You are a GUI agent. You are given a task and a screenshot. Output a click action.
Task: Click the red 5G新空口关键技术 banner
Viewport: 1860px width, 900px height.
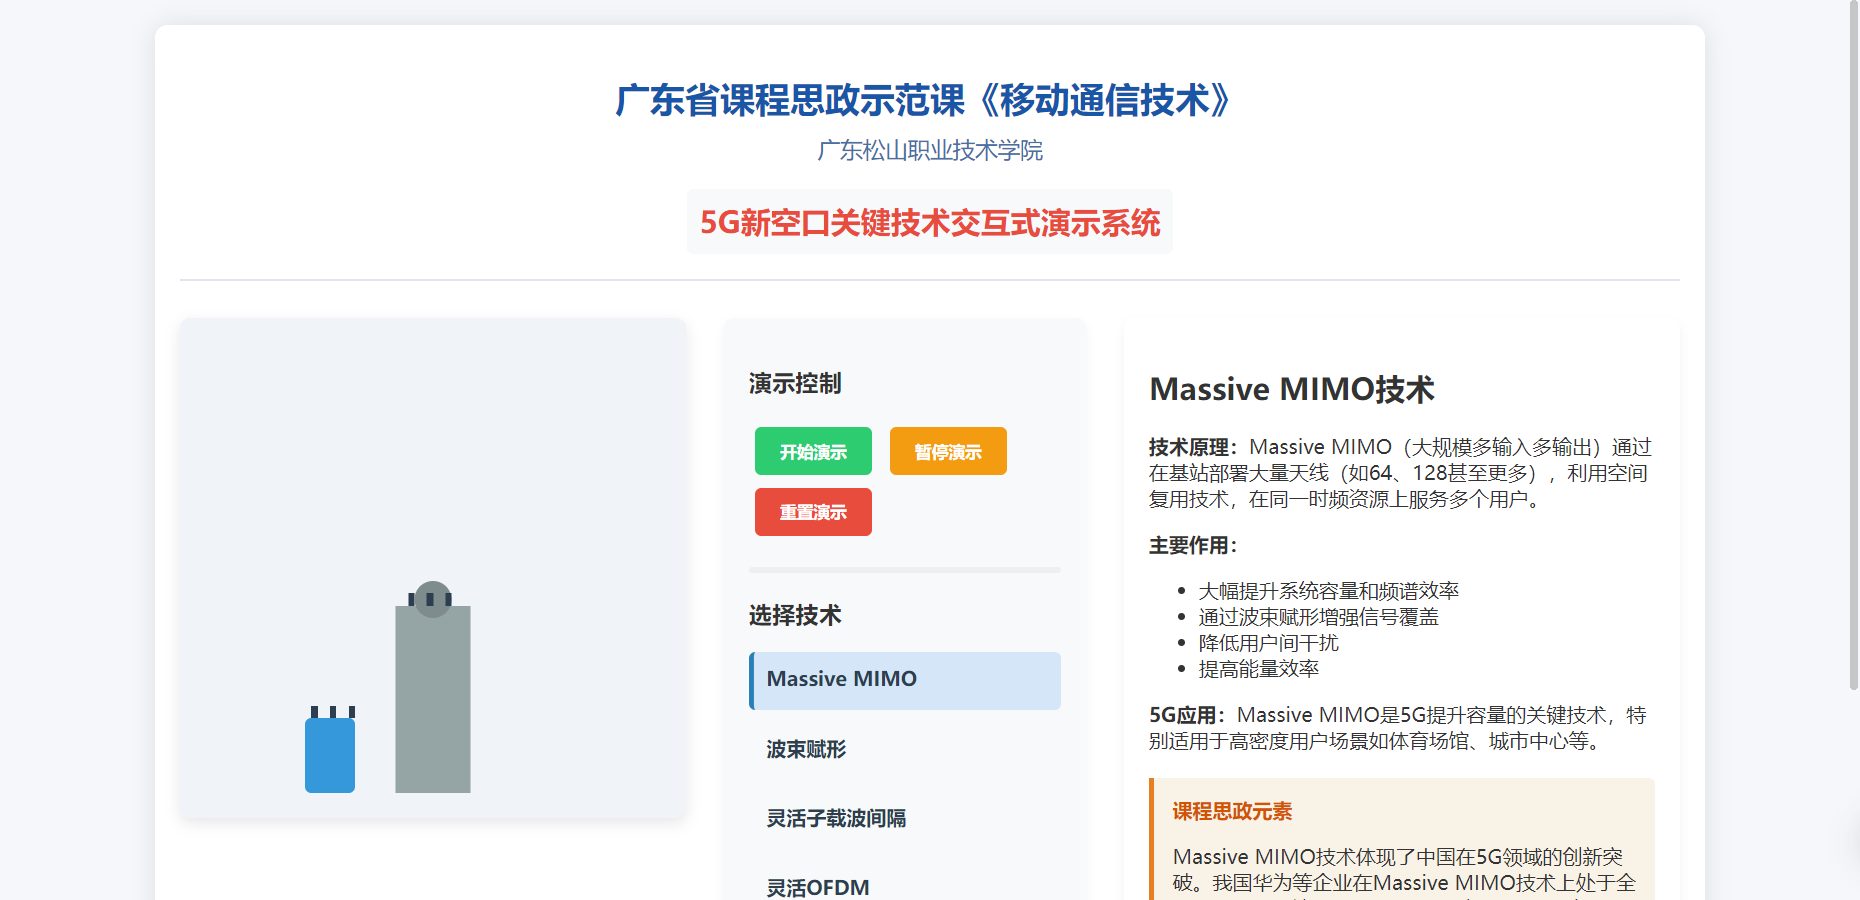click(x=929, y=222)
